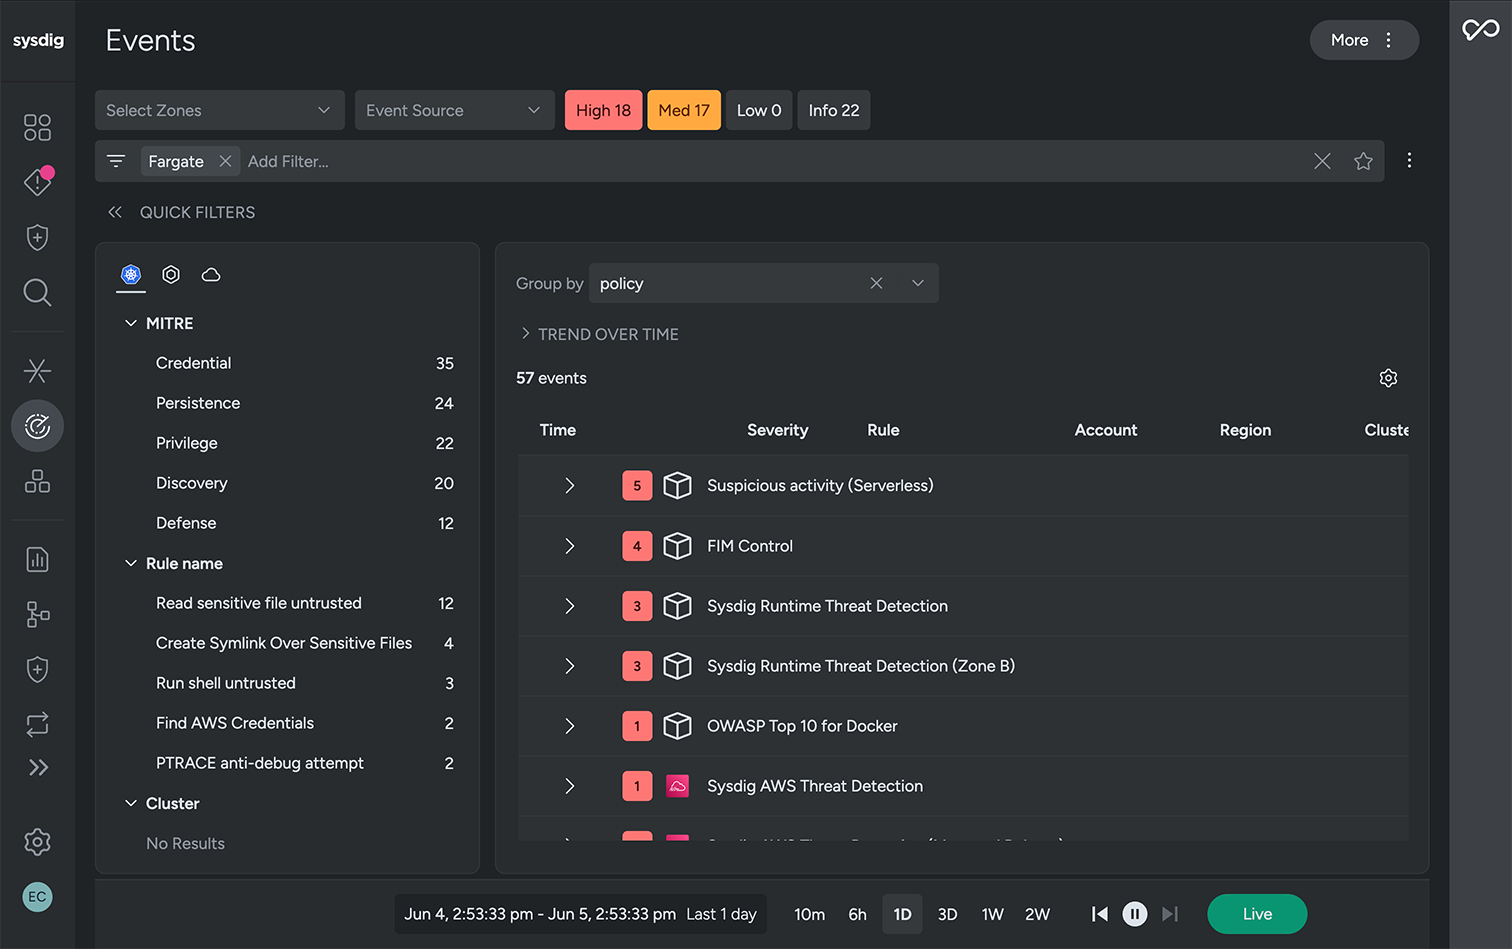The image size is (1512, 949).
Task: Clear all filters with the X icon
Action: pos(1322,161)
